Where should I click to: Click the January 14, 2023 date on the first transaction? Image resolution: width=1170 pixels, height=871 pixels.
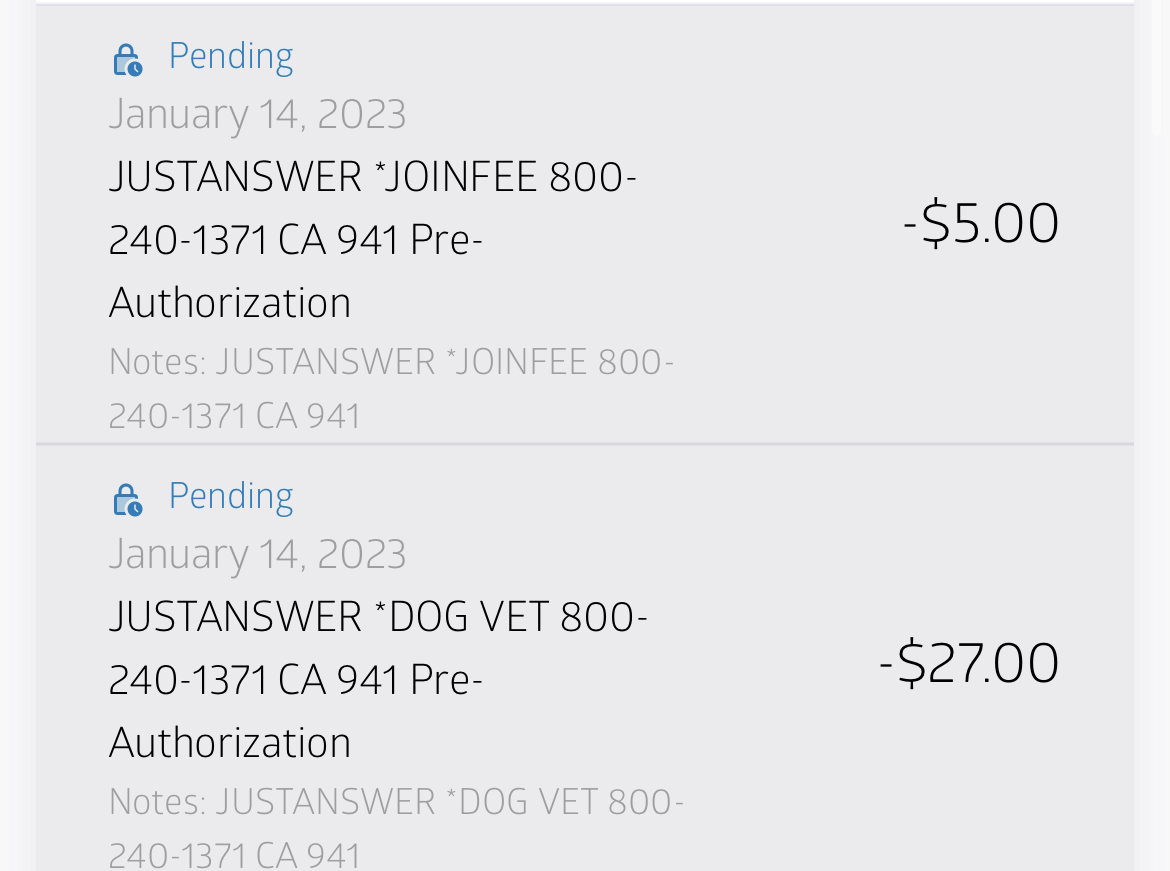257,113
